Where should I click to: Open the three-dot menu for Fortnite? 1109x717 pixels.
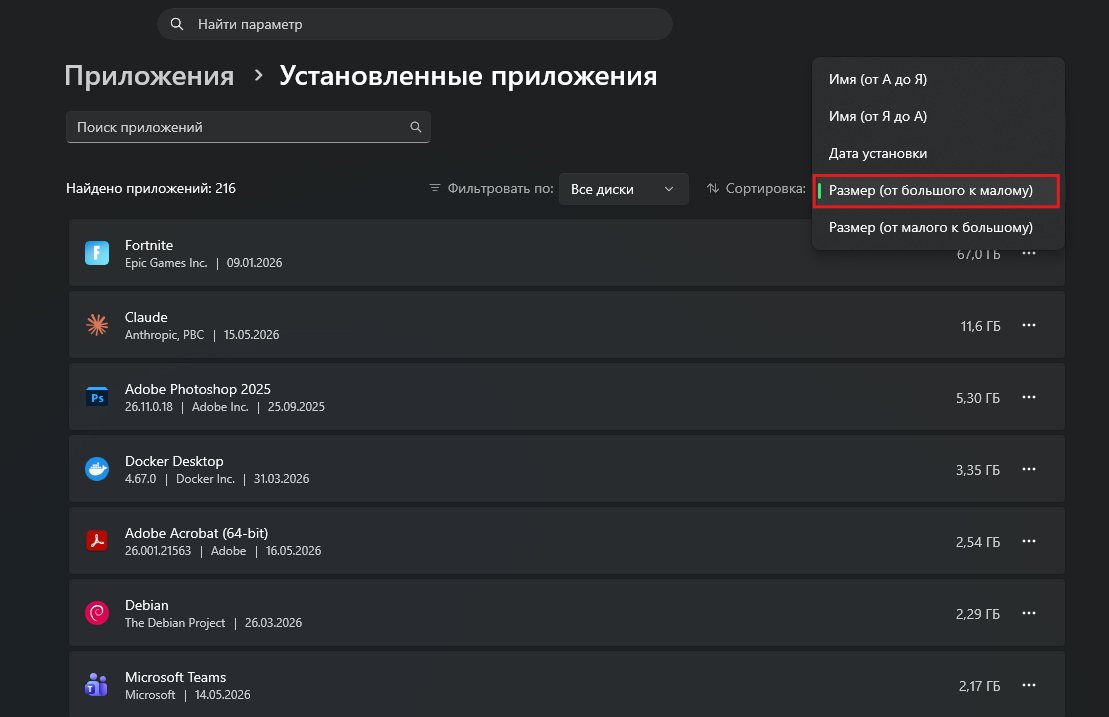point(1028,253)
